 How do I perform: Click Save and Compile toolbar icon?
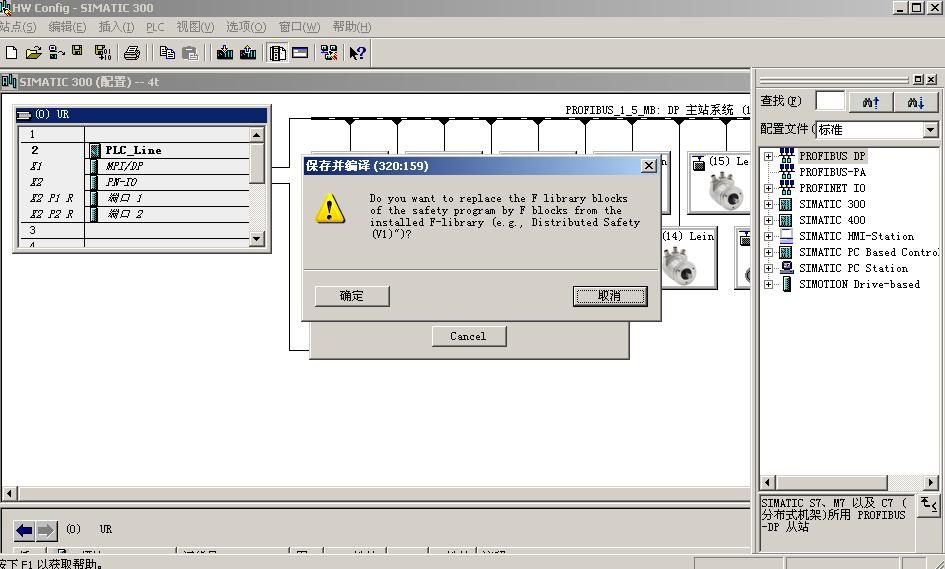click(x=102, y=53)
